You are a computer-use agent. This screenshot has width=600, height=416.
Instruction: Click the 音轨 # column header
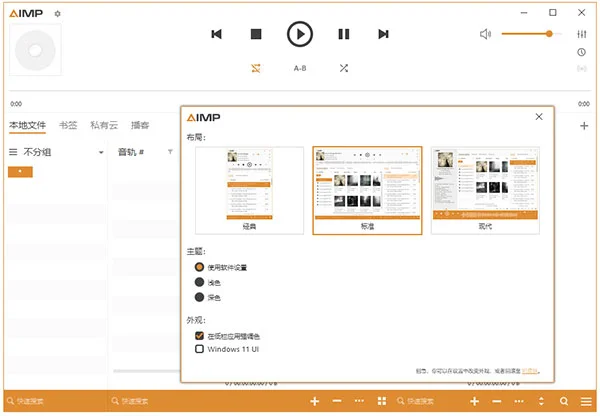tap(131, 152)
